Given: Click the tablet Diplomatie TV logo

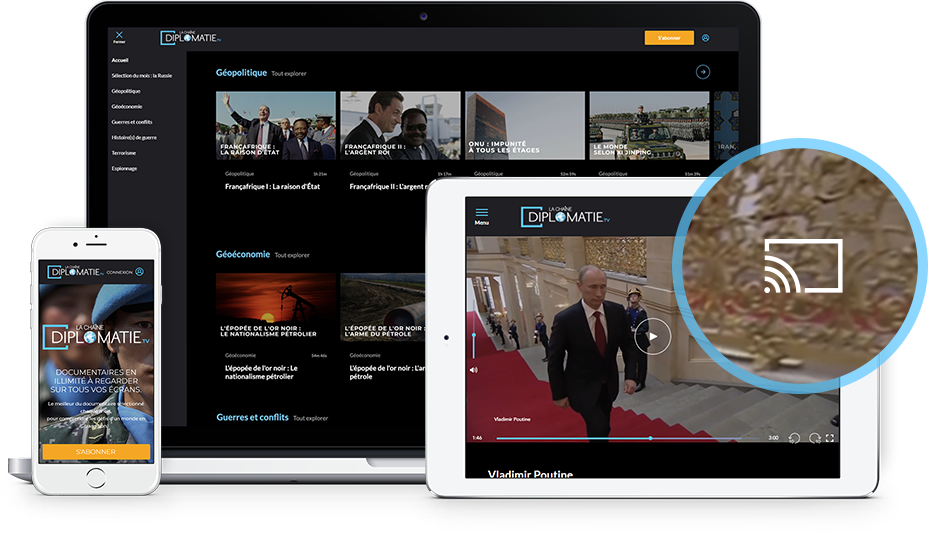Looking at the screenshot, I should click(x=565, y=217).
